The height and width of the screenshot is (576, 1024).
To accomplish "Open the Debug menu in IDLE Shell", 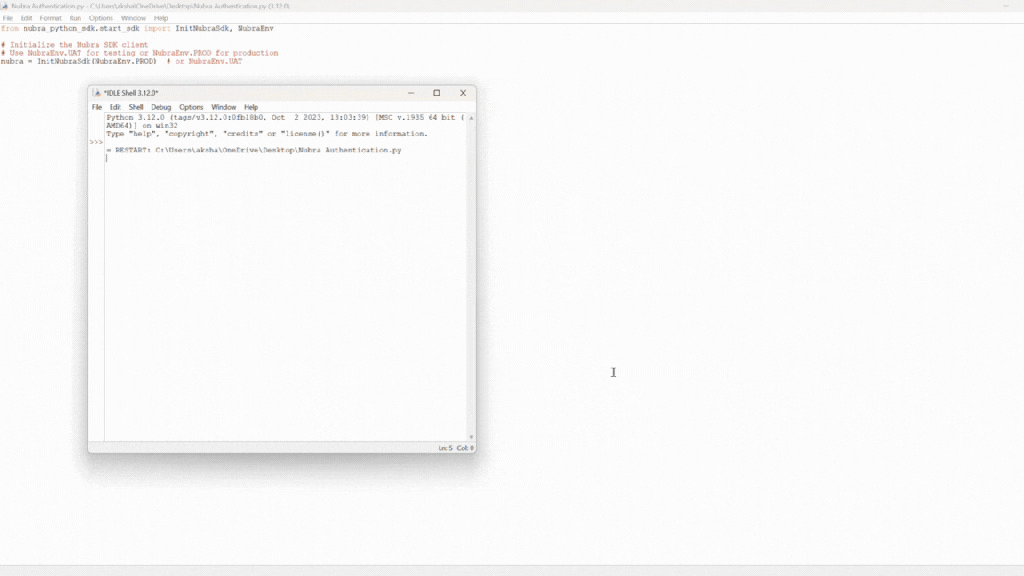I will click(161, 107).
